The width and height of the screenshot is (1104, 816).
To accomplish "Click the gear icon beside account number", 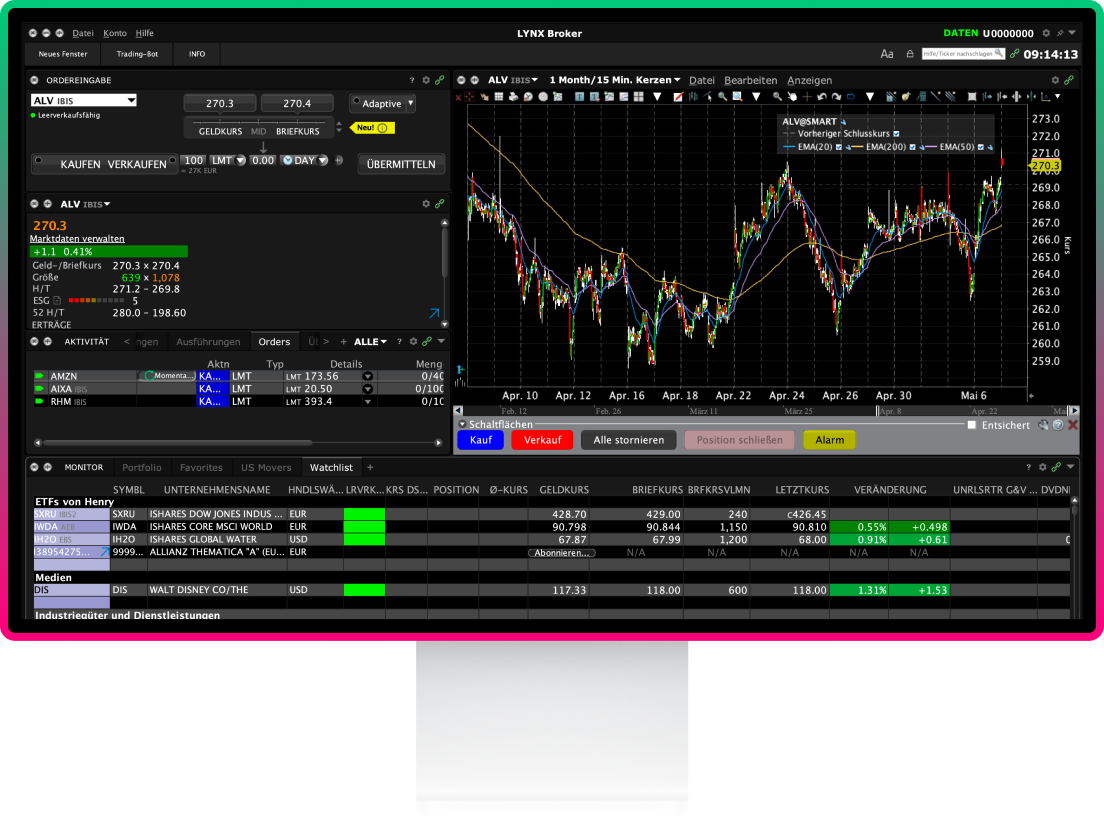I will [1046, 33].
